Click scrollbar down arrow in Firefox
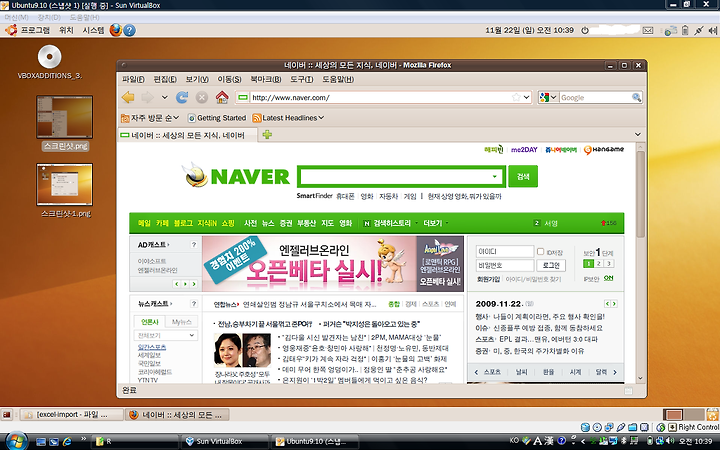The image size is (720, 450). pos(641,378)
